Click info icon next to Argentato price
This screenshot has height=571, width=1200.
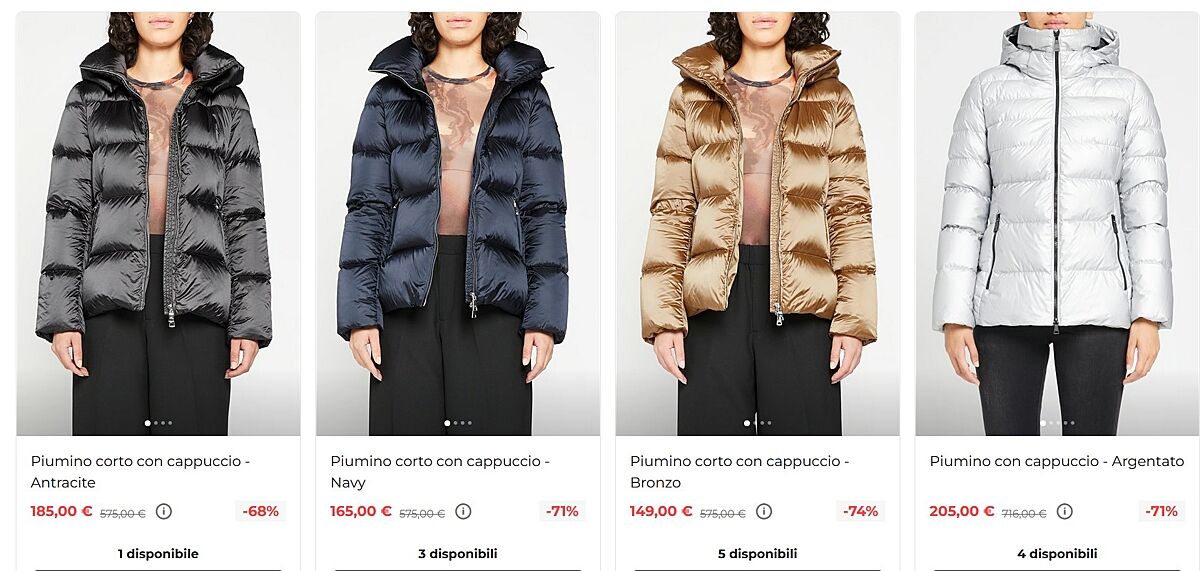click(x=1065, y=512)
